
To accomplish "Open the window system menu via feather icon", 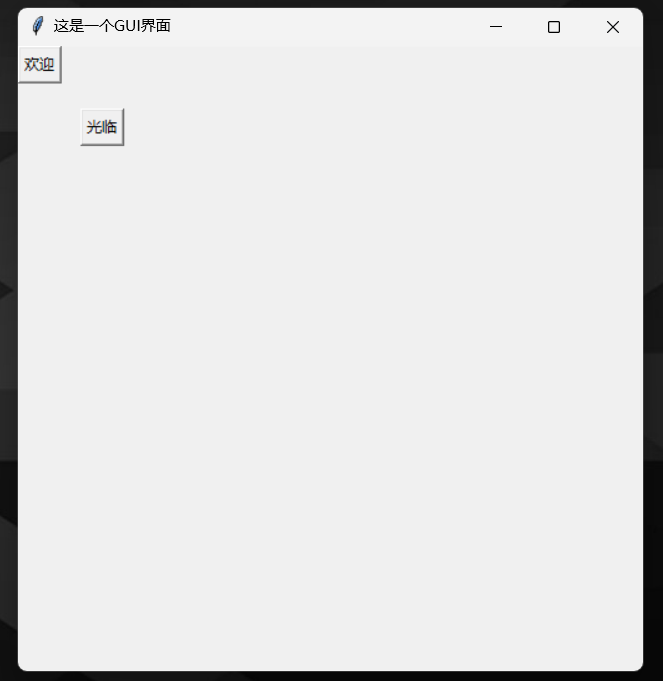I will click(38, 26).
